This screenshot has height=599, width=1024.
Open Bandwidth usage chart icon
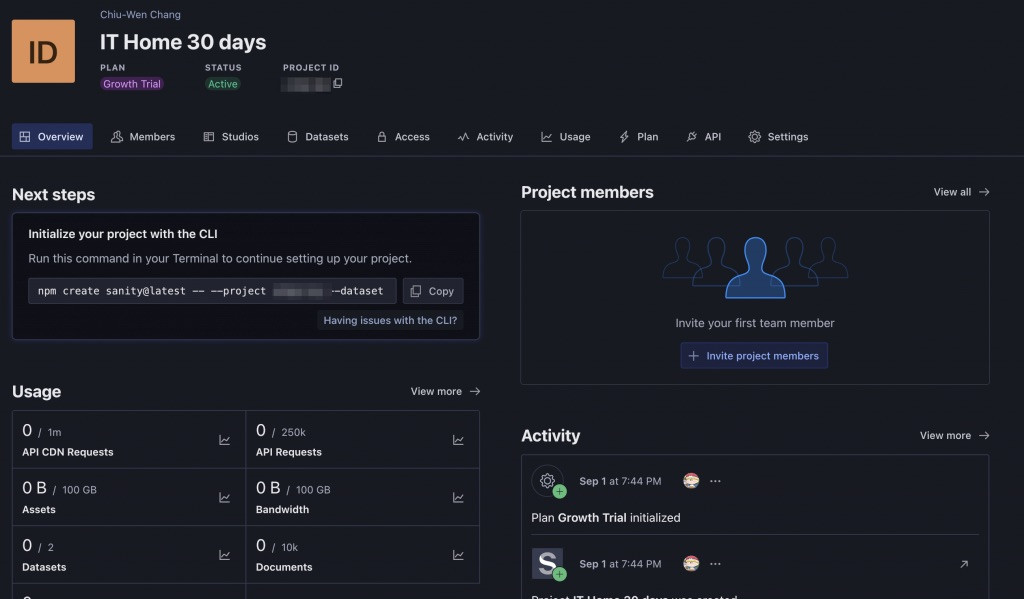(458, 498)
